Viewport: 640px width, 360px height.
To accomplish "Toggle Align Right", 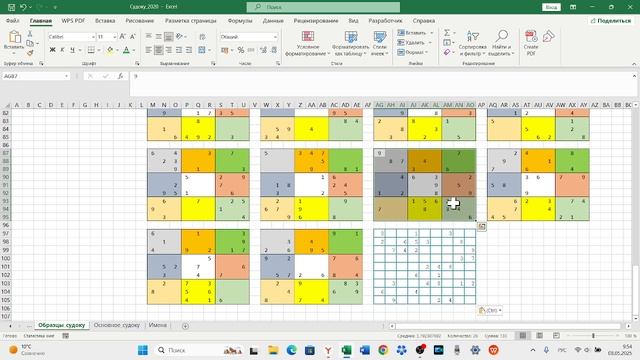I will (x=169, y=50).
